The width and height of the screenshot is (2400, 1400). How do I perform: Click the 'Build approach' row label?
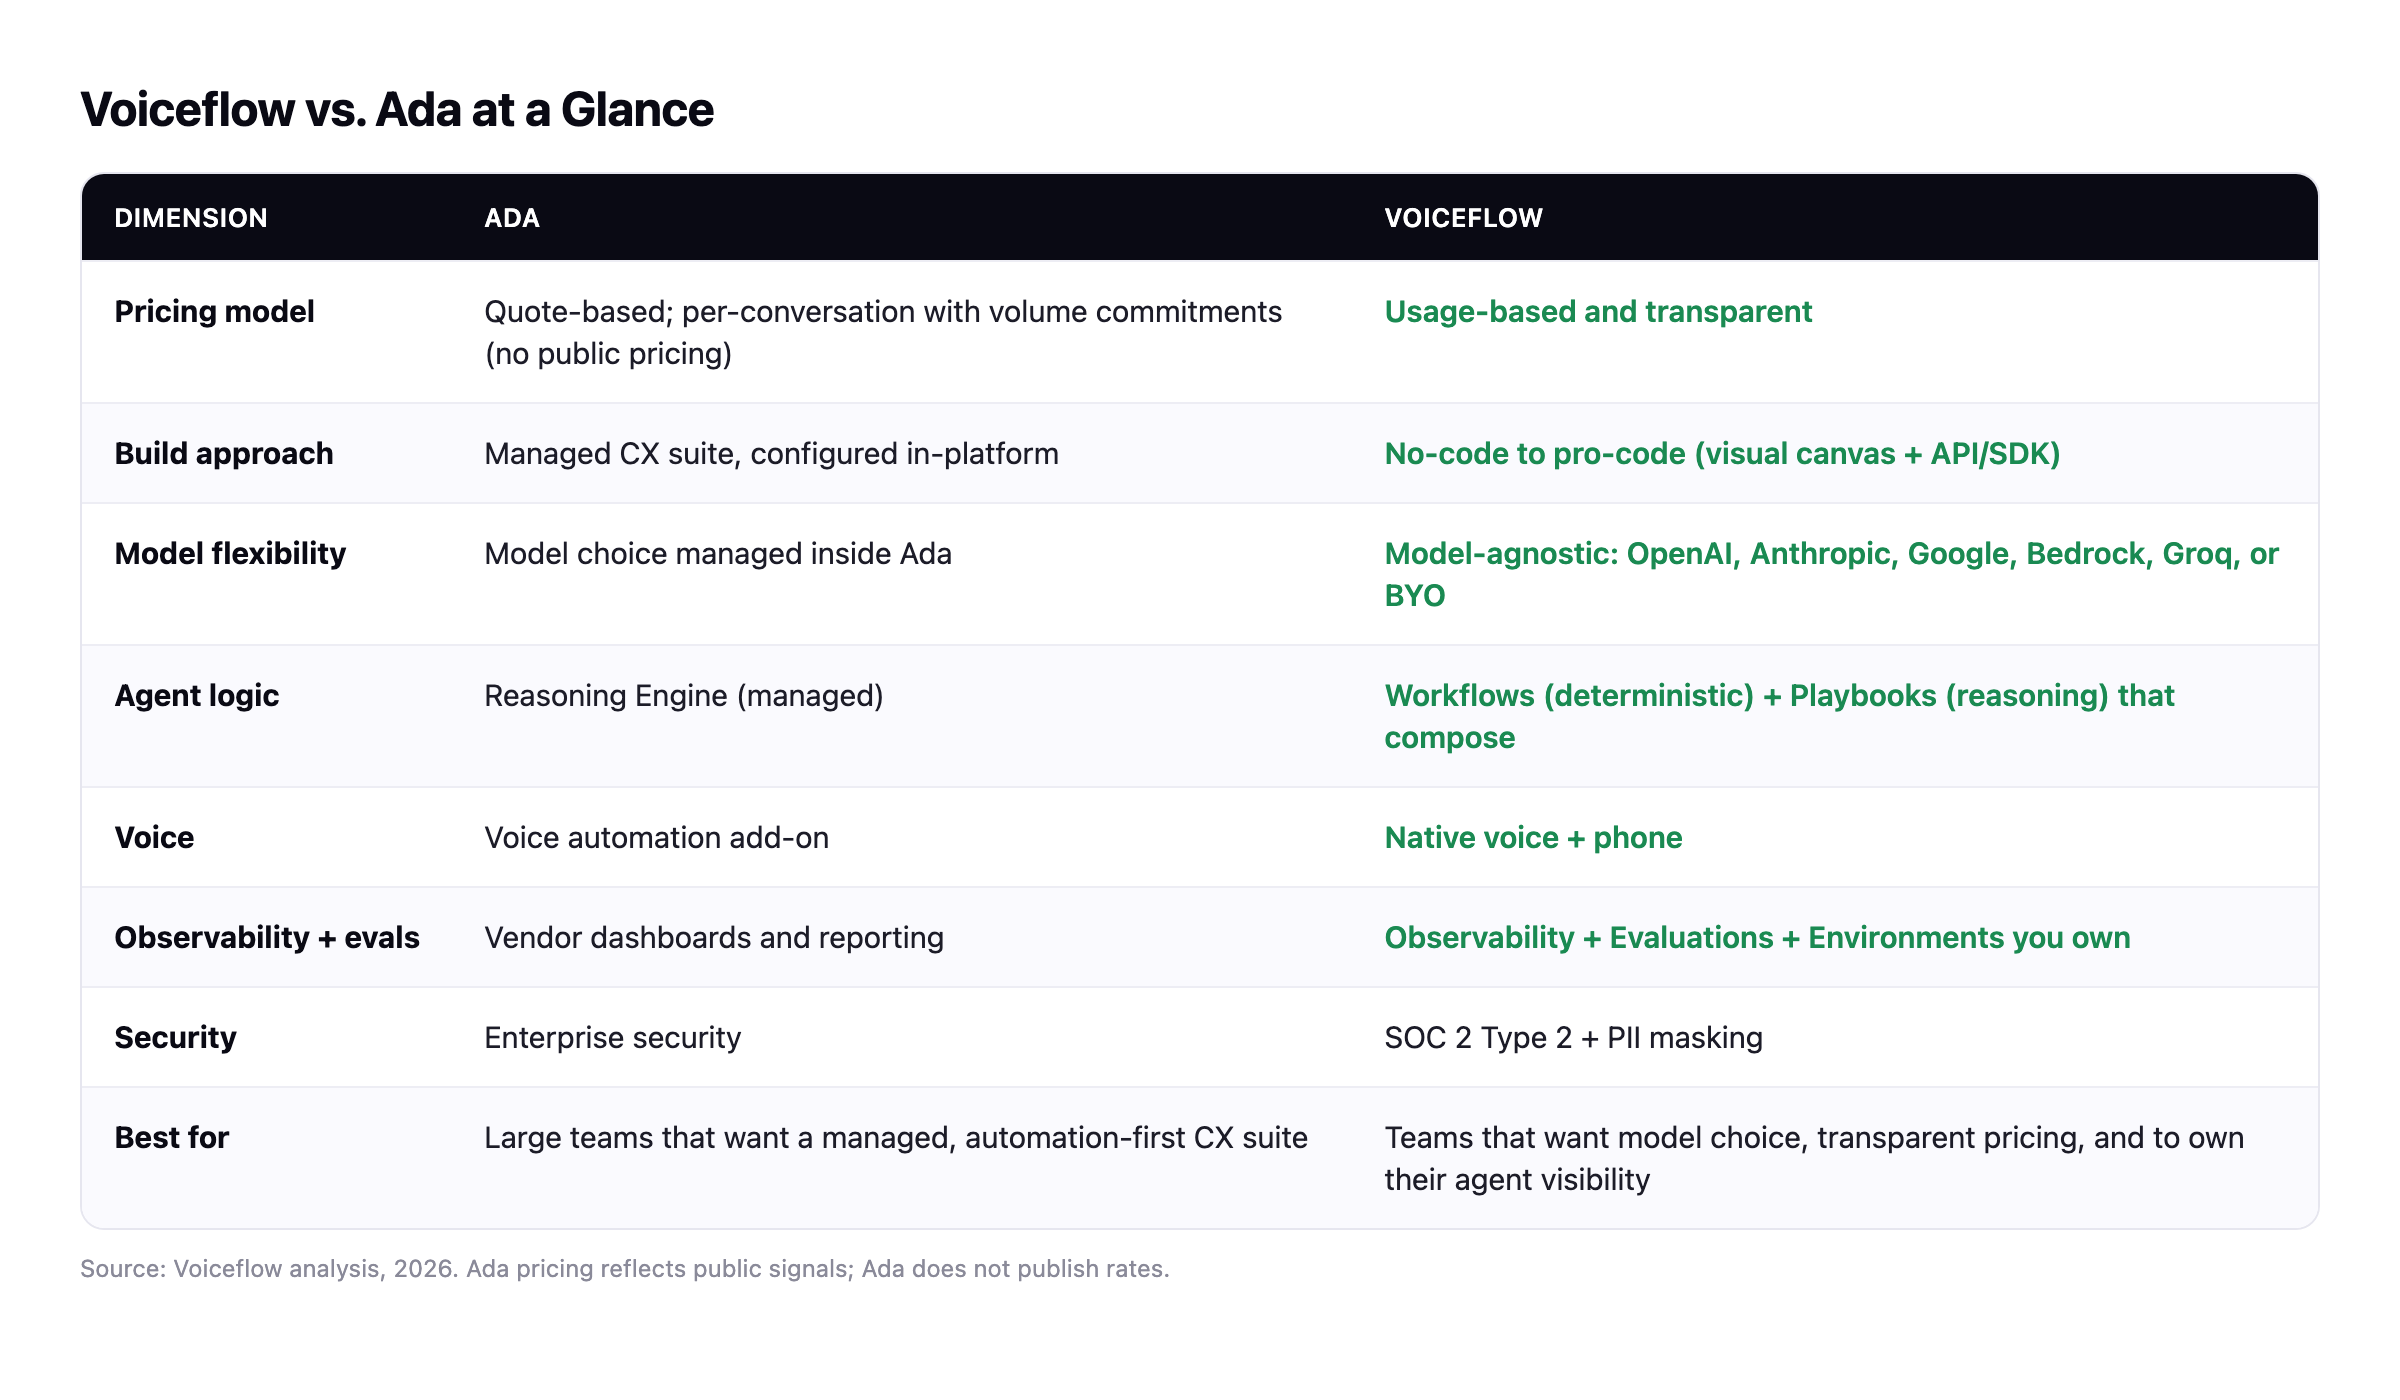[224, 454]
